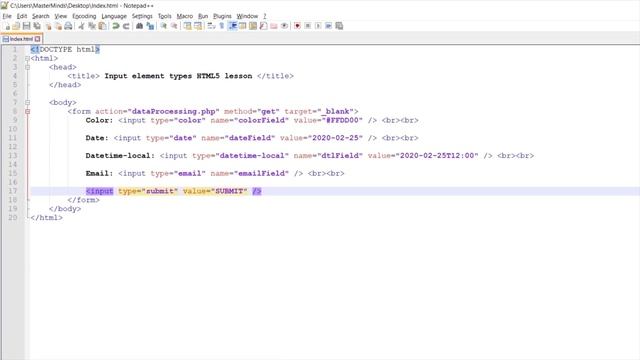Open the Edit menu
The image size is (640, 360).
point(22,16)
